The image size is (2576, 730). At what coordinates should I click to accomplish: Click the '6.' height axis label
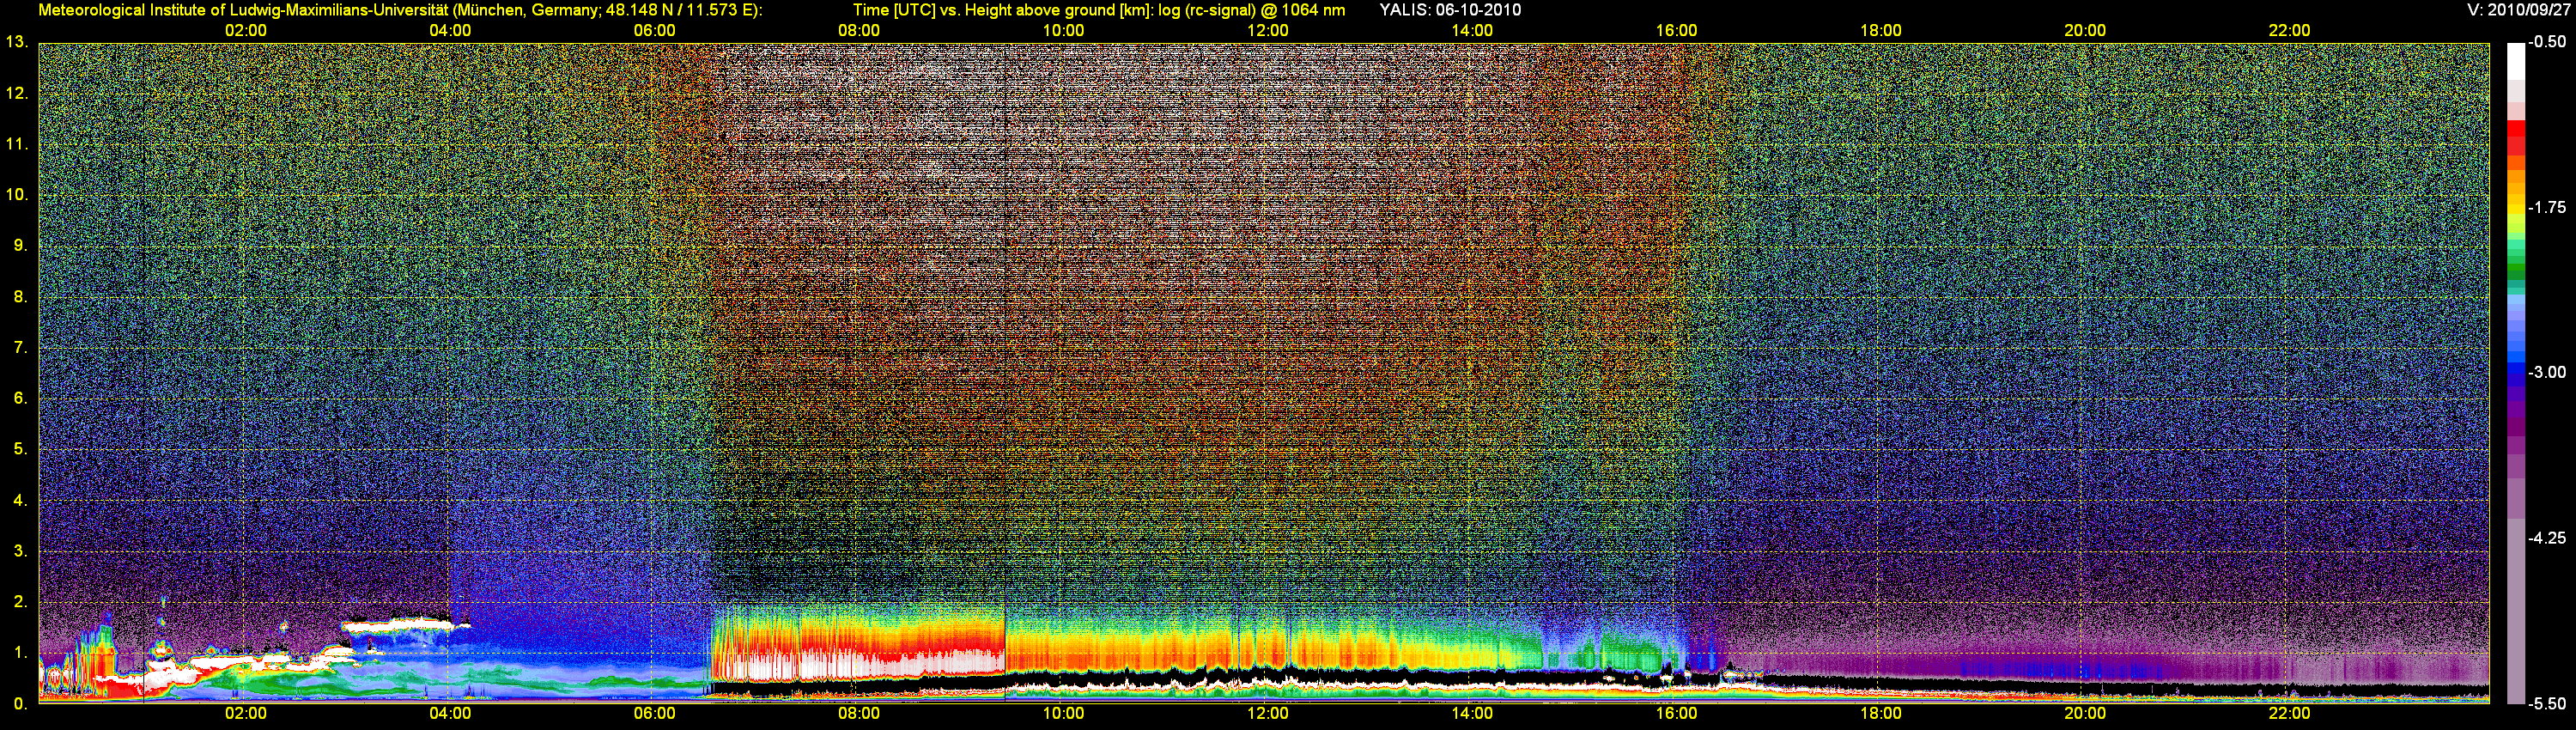pyautogui.click(x=20, y=398)
